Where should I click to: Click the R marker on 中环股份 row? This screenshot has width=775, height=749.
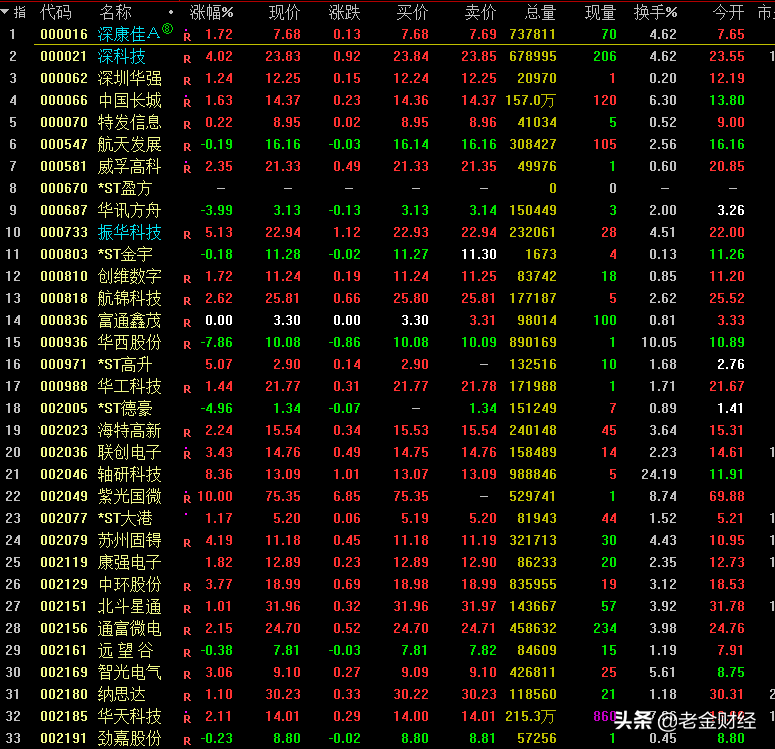click(x=187, y=587)
